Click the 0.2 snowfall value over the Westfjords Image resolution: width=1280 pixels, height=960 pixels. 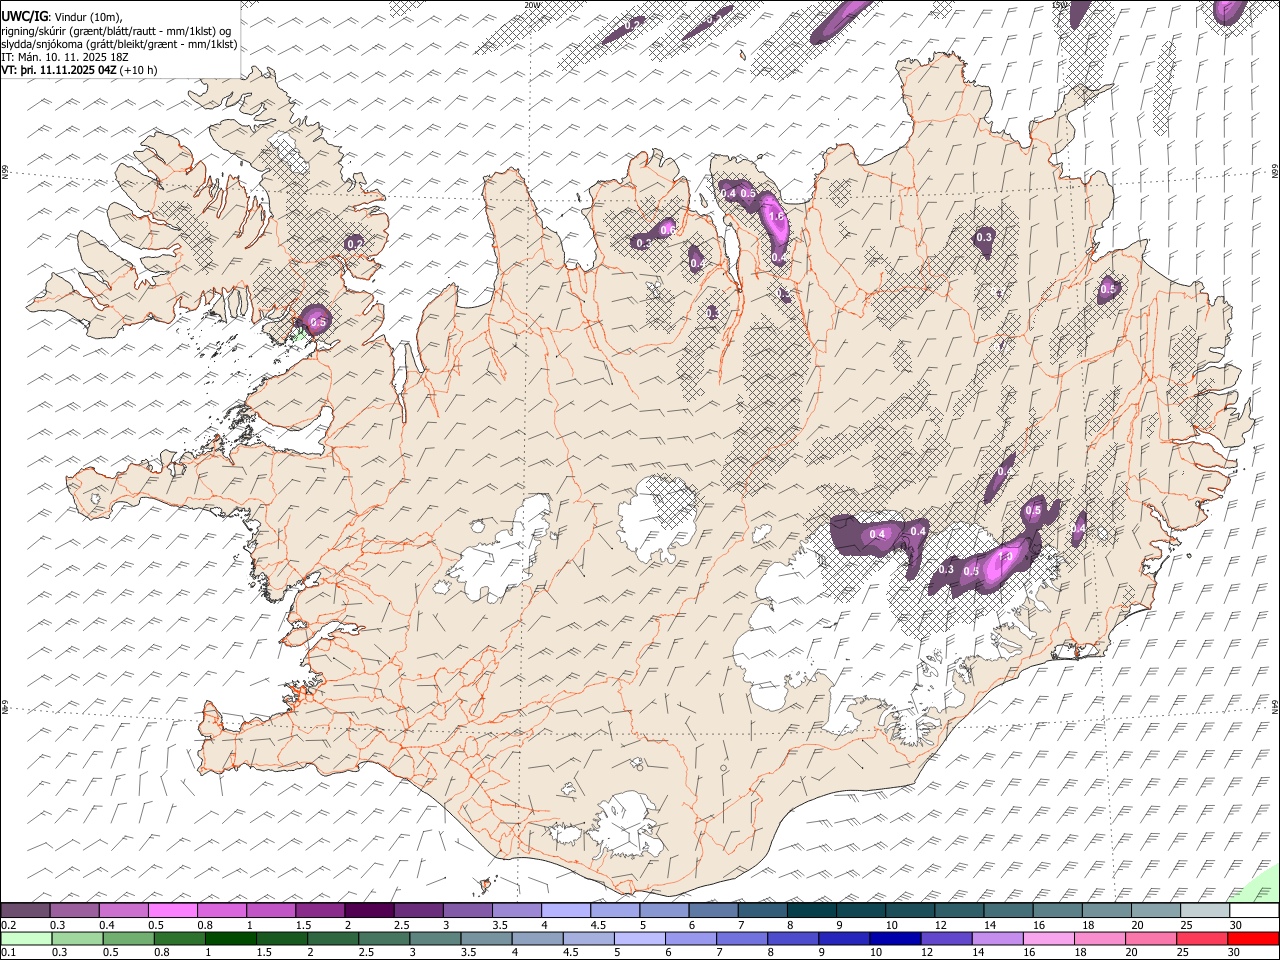click(x=354, y=243)
